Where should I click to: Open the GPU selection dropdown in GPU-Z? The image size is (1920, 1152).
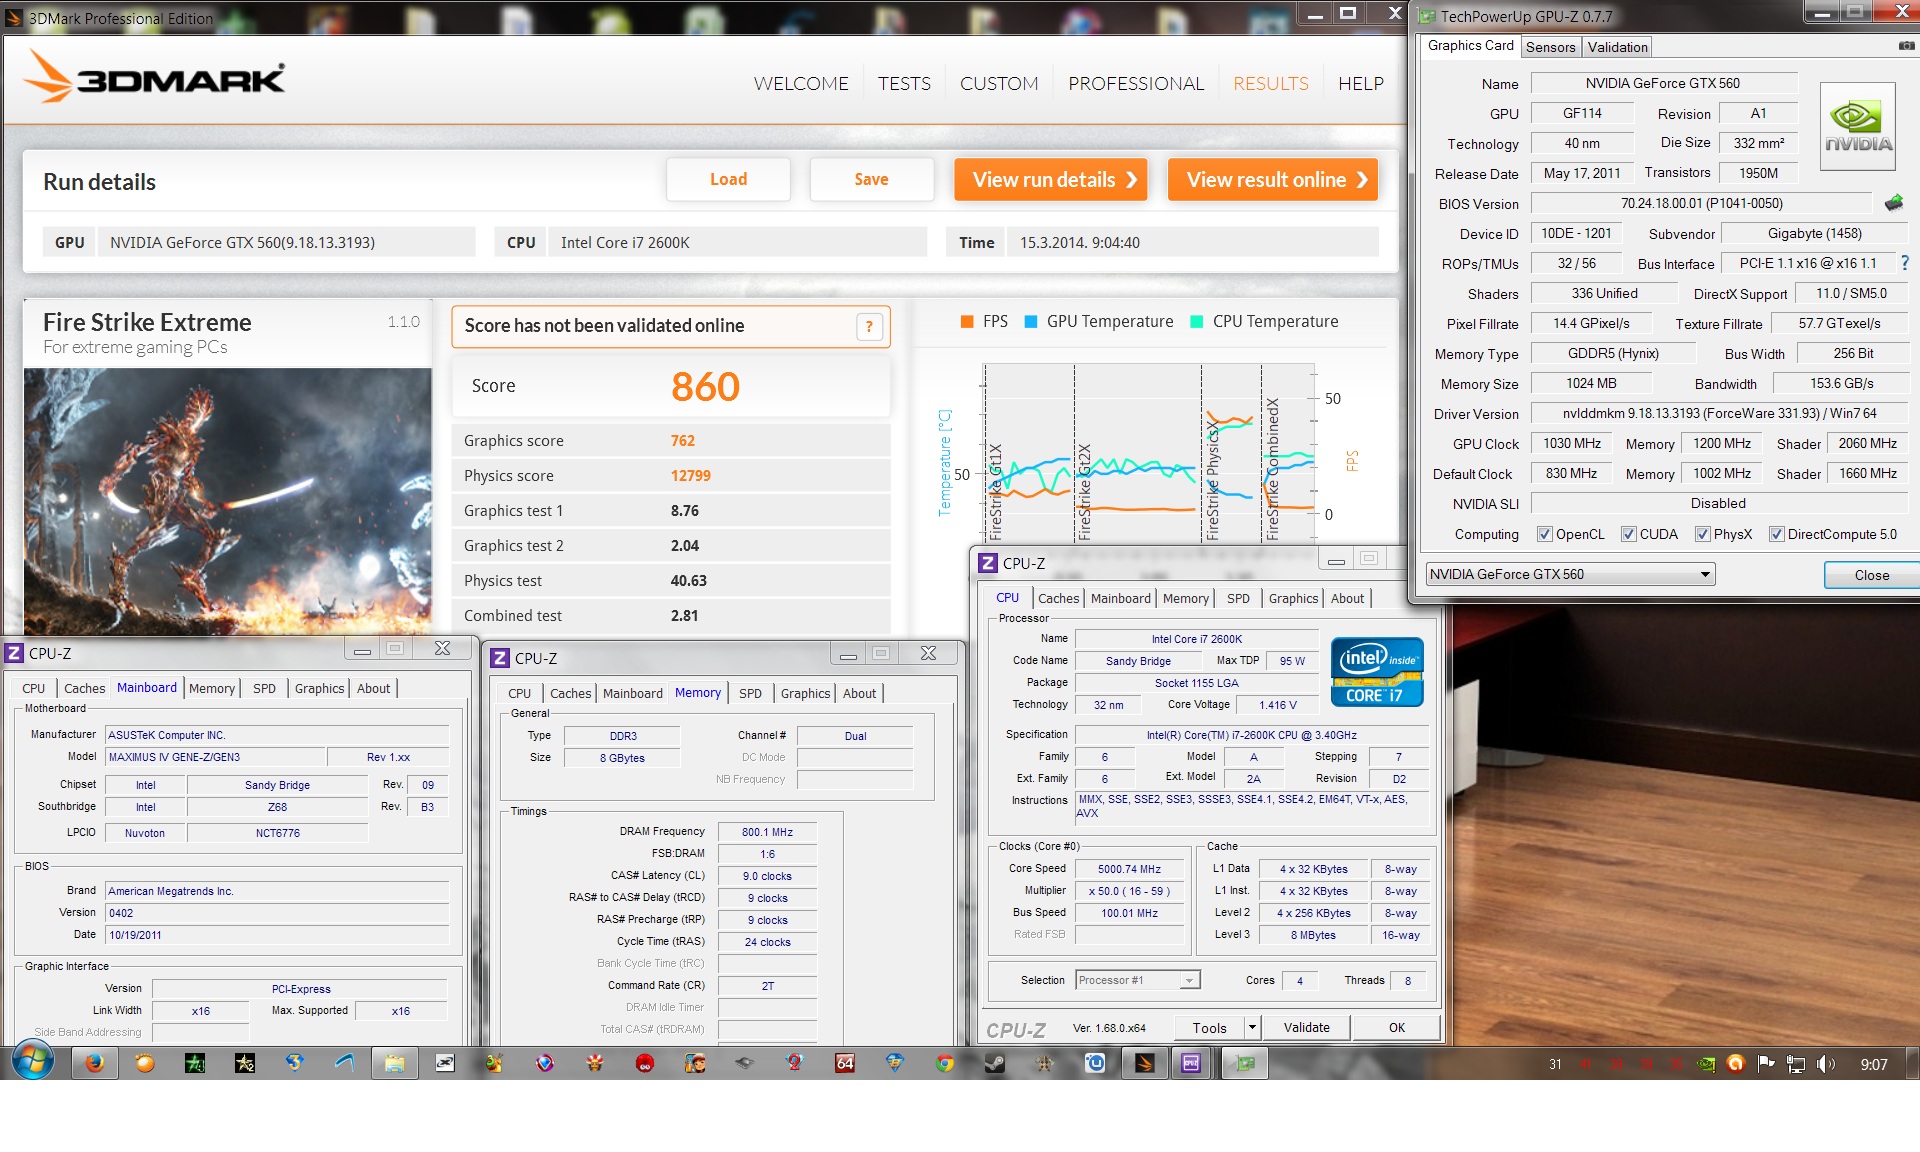[1570, 574]
